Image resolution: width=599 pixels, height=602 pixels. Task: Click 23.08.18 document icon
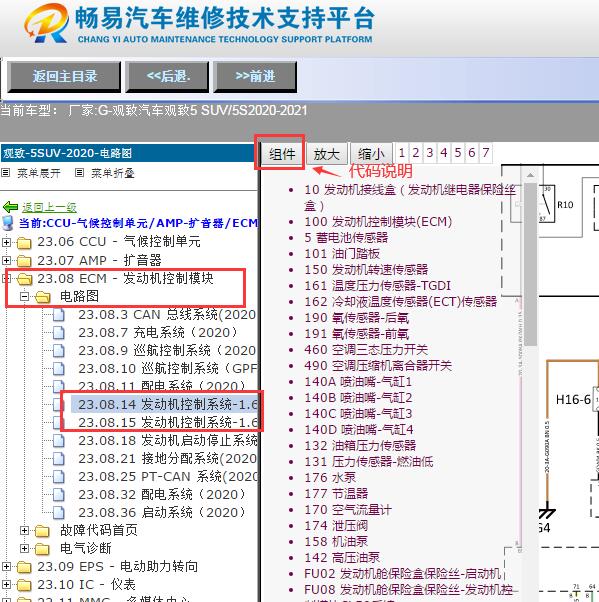coord(59,440)
